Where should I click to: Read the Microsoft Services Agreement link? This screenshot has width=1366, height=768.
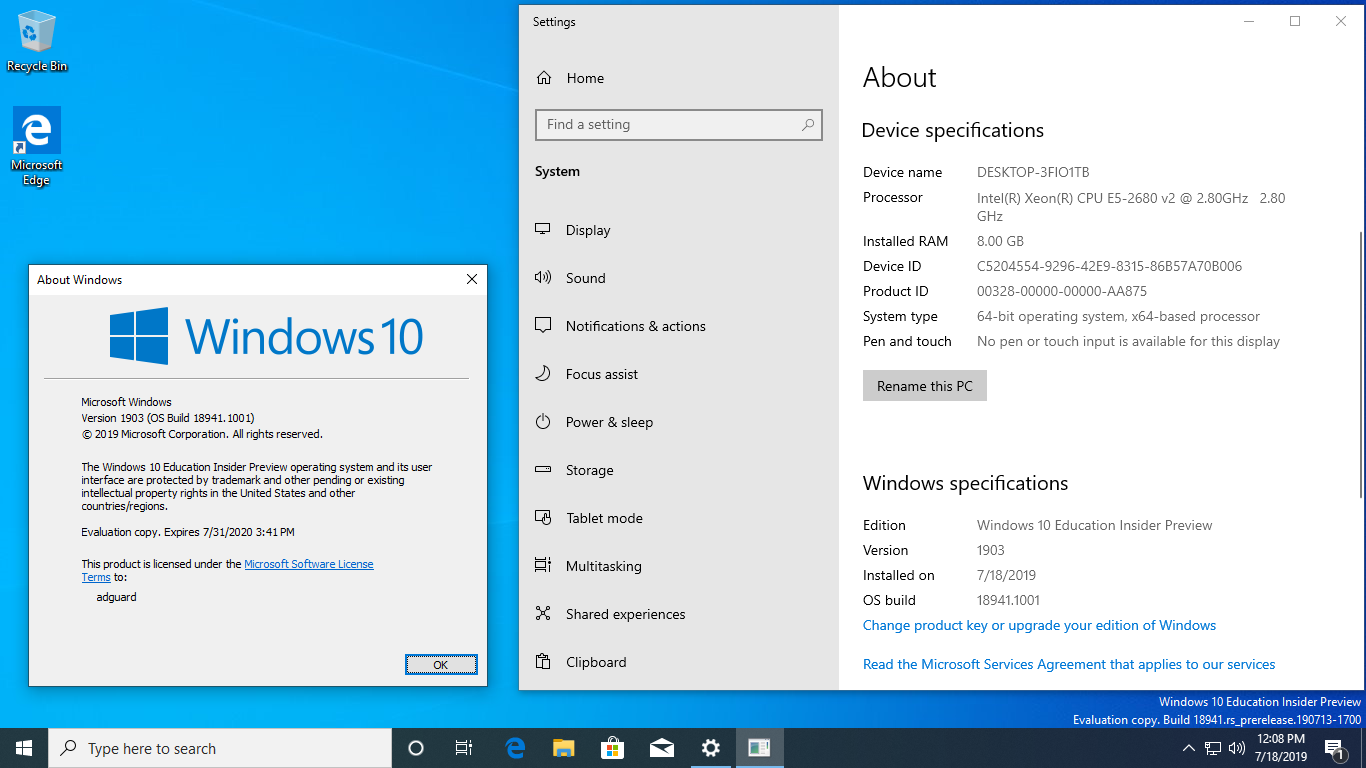click(1069, 664)
